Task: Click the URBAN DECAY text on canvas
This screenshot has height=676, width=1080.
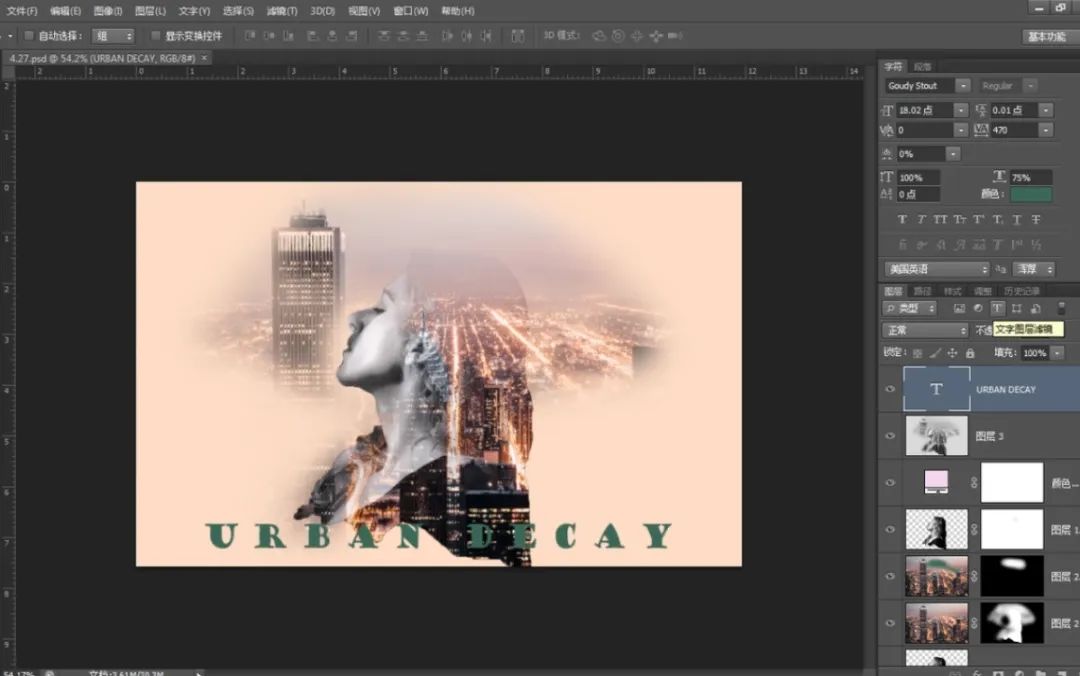Action: pyautogui.click(x=439, y=535)
